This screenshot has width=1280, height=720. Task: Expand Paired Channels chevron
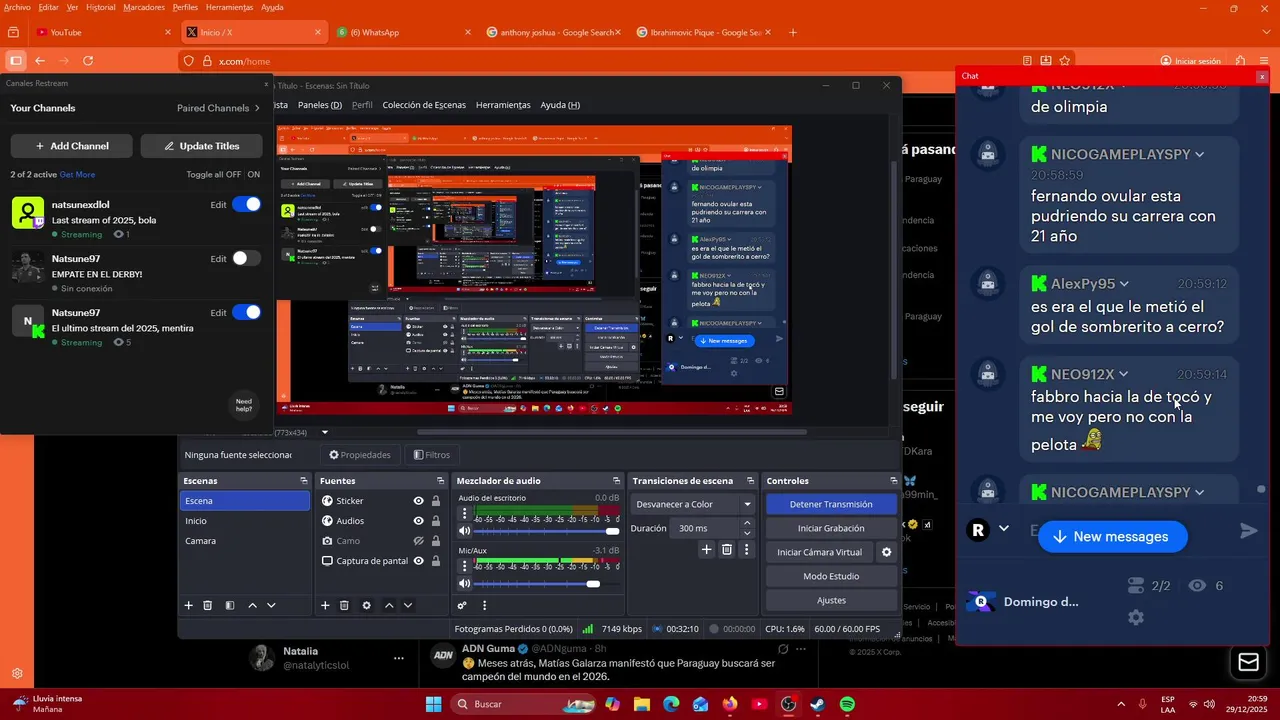point(257,108)
